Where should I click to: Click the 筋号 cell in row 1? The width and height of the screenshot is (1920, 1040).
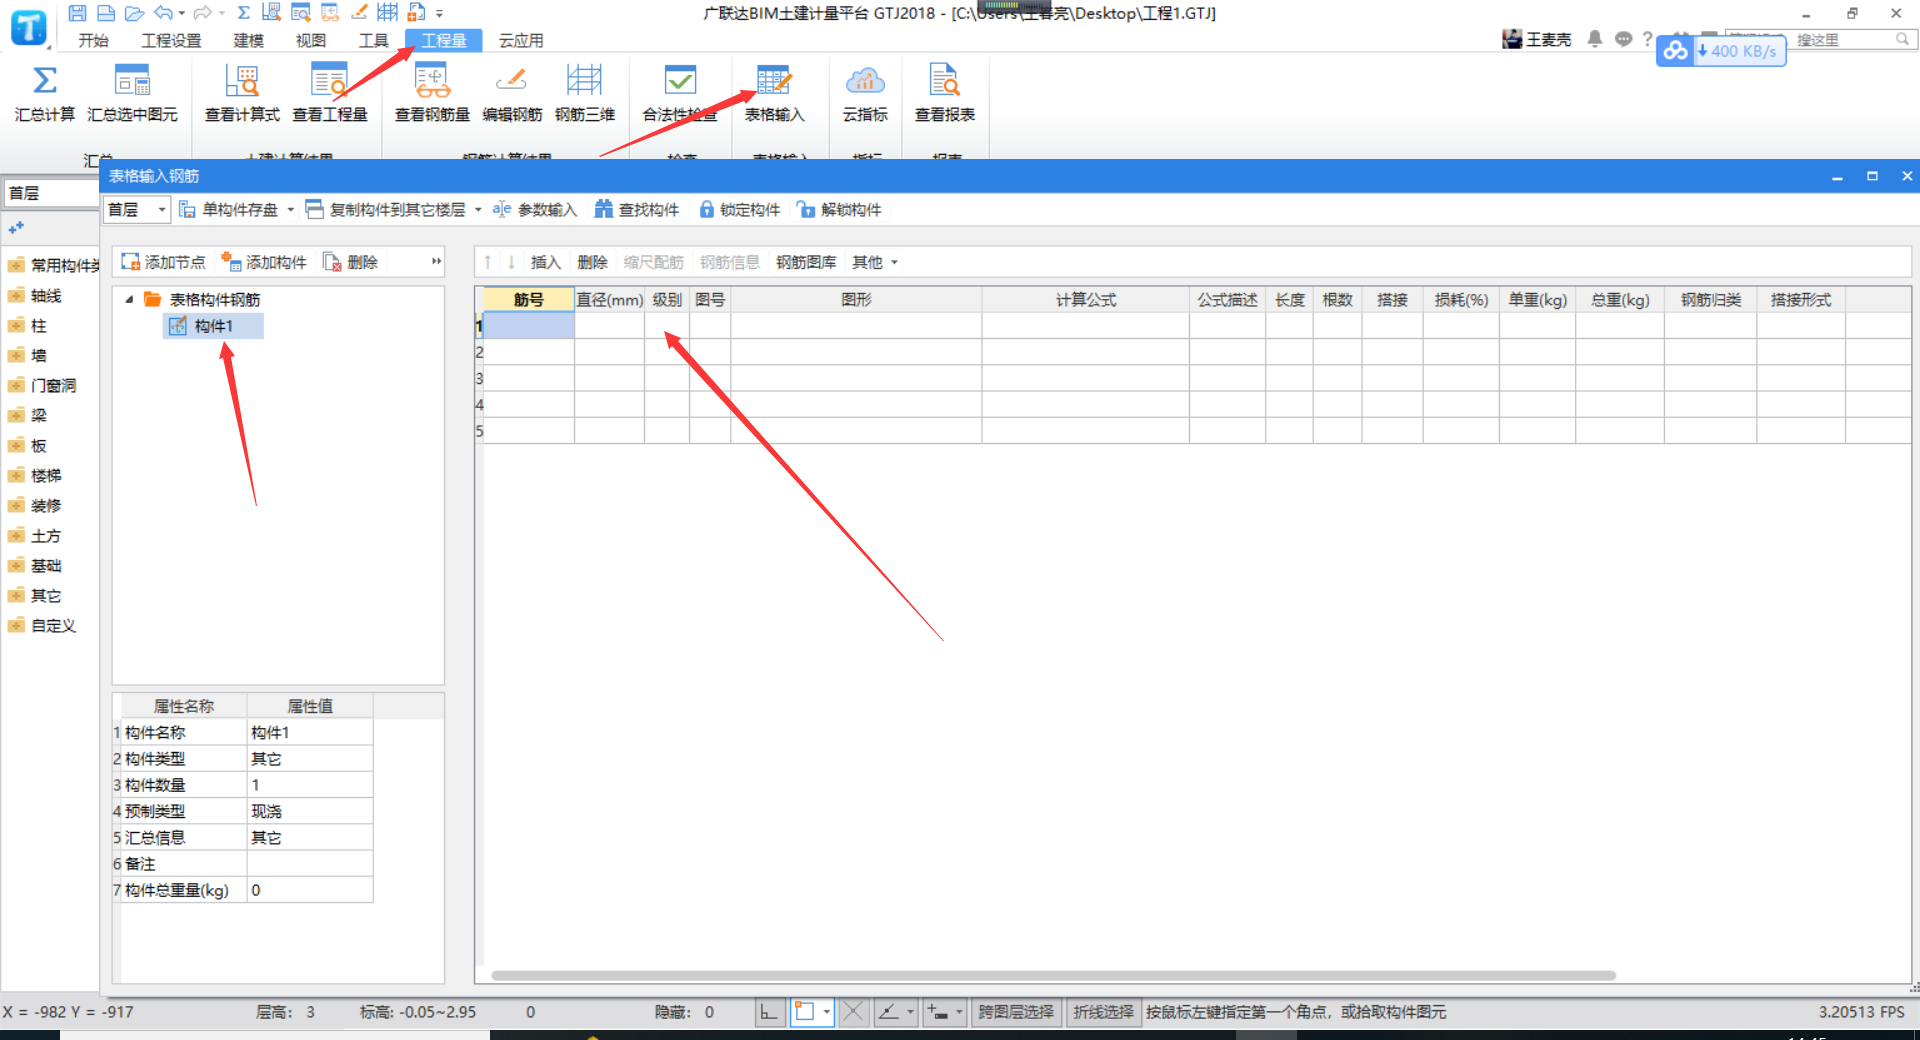529,325
